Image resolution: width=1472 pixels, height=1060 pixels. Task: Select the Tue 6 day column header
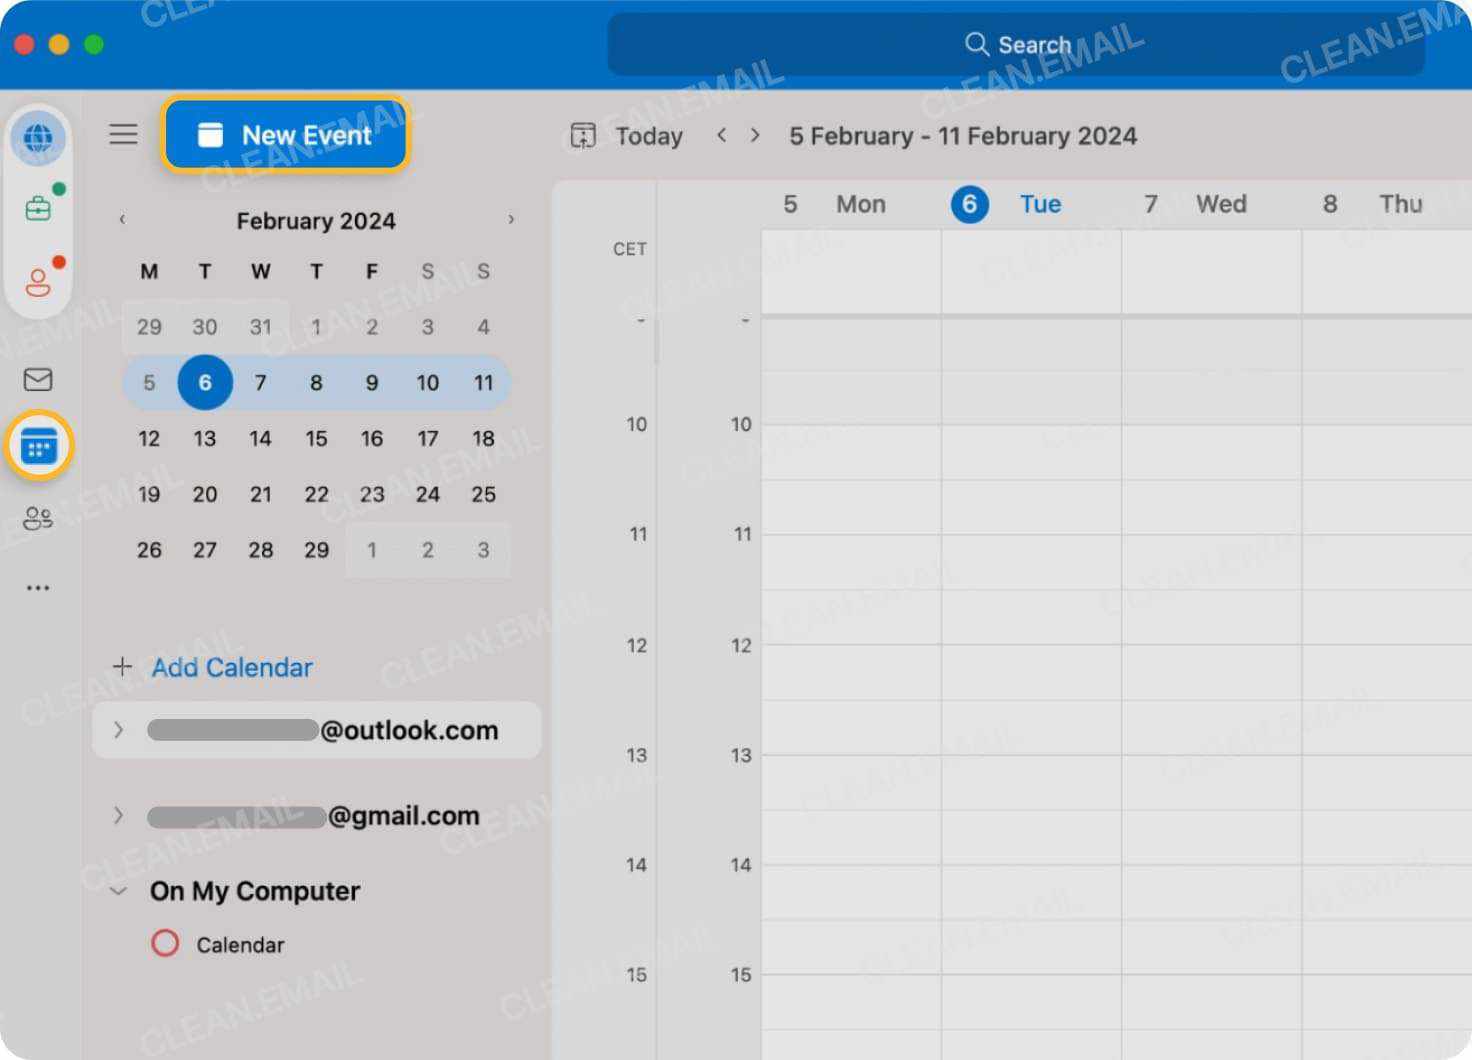pyautogui.click(x=1005, y=203)
